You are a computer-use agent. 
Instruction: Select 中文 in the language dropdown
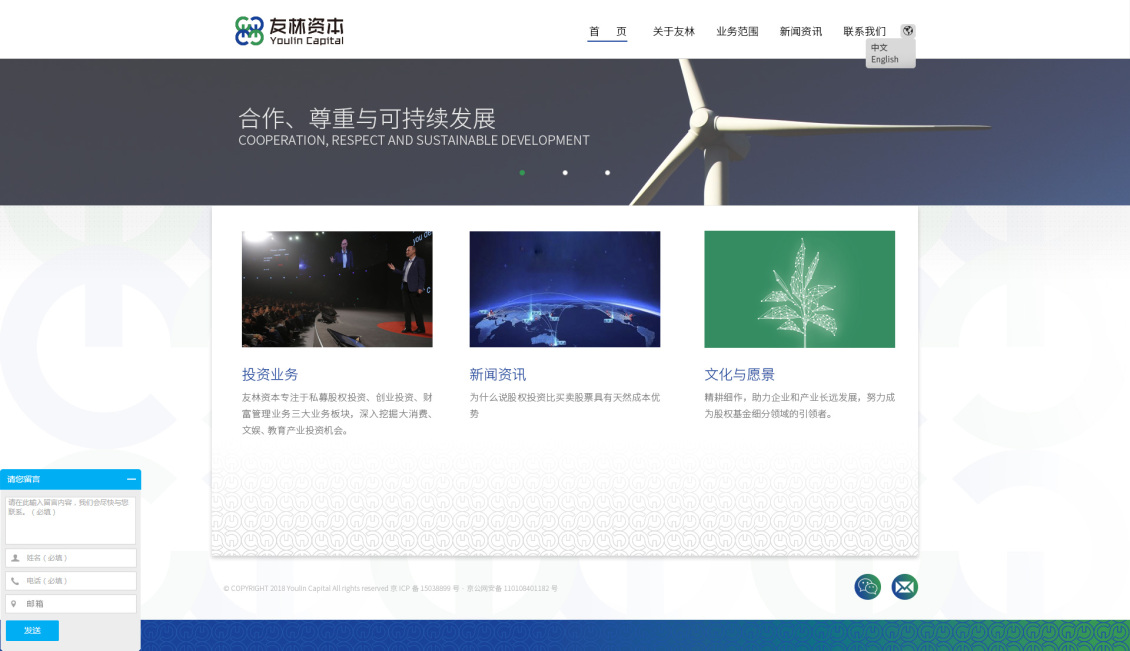pyautogui.click(x=880, y=46)
